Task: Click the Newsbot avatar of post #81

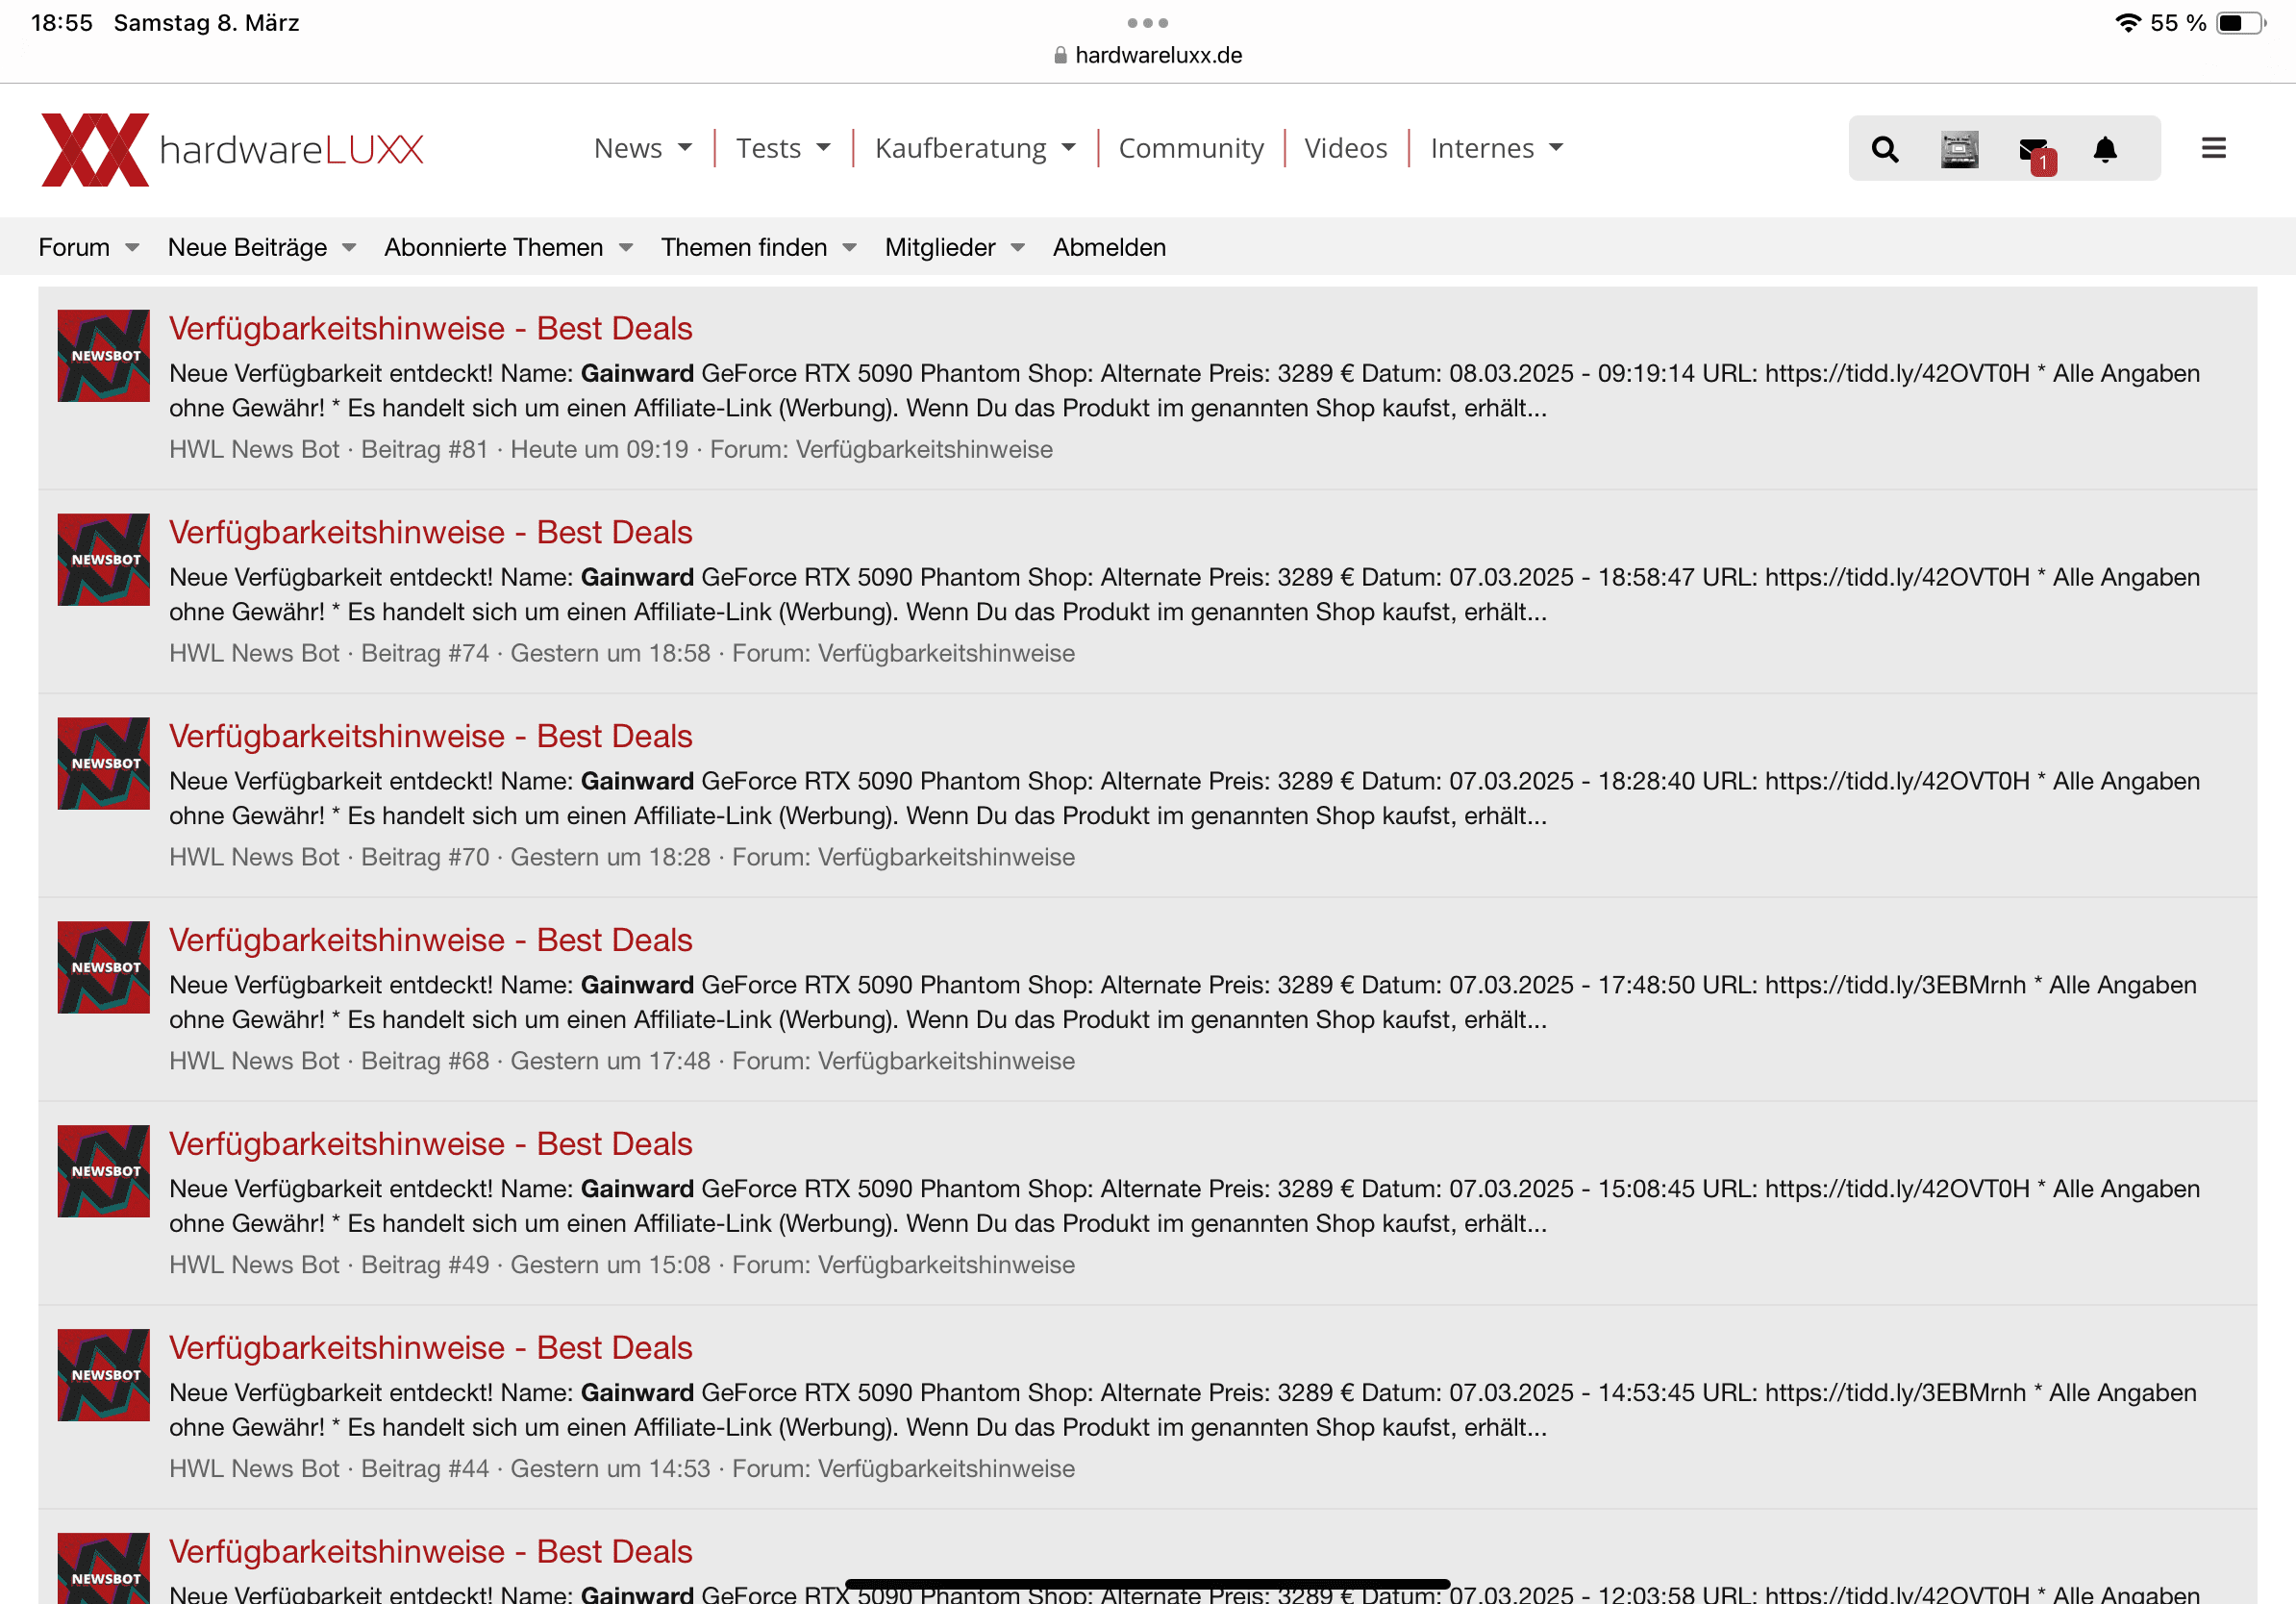Action: [103, 356]
